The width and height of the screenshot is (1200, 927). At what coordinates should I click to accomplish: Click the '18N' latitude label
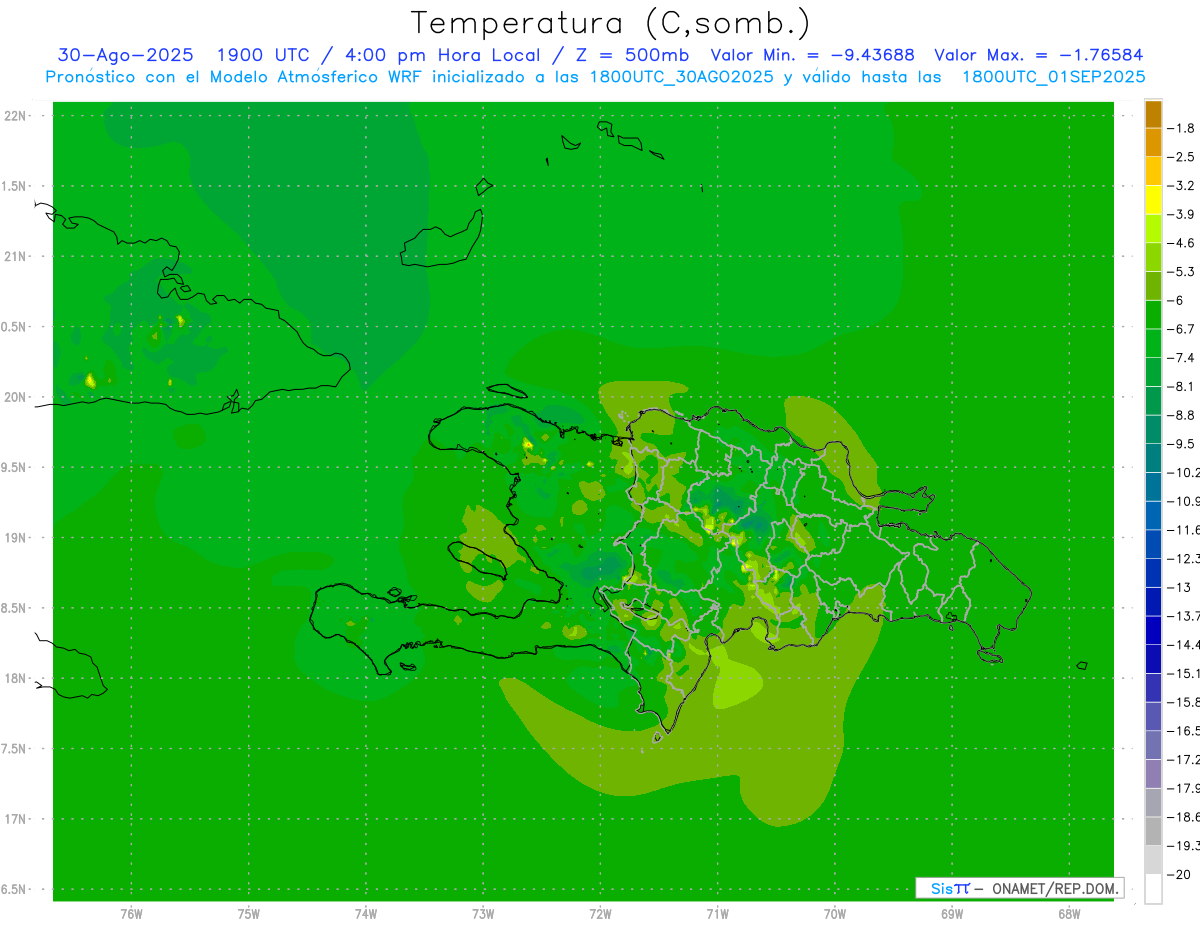[15, 679]
